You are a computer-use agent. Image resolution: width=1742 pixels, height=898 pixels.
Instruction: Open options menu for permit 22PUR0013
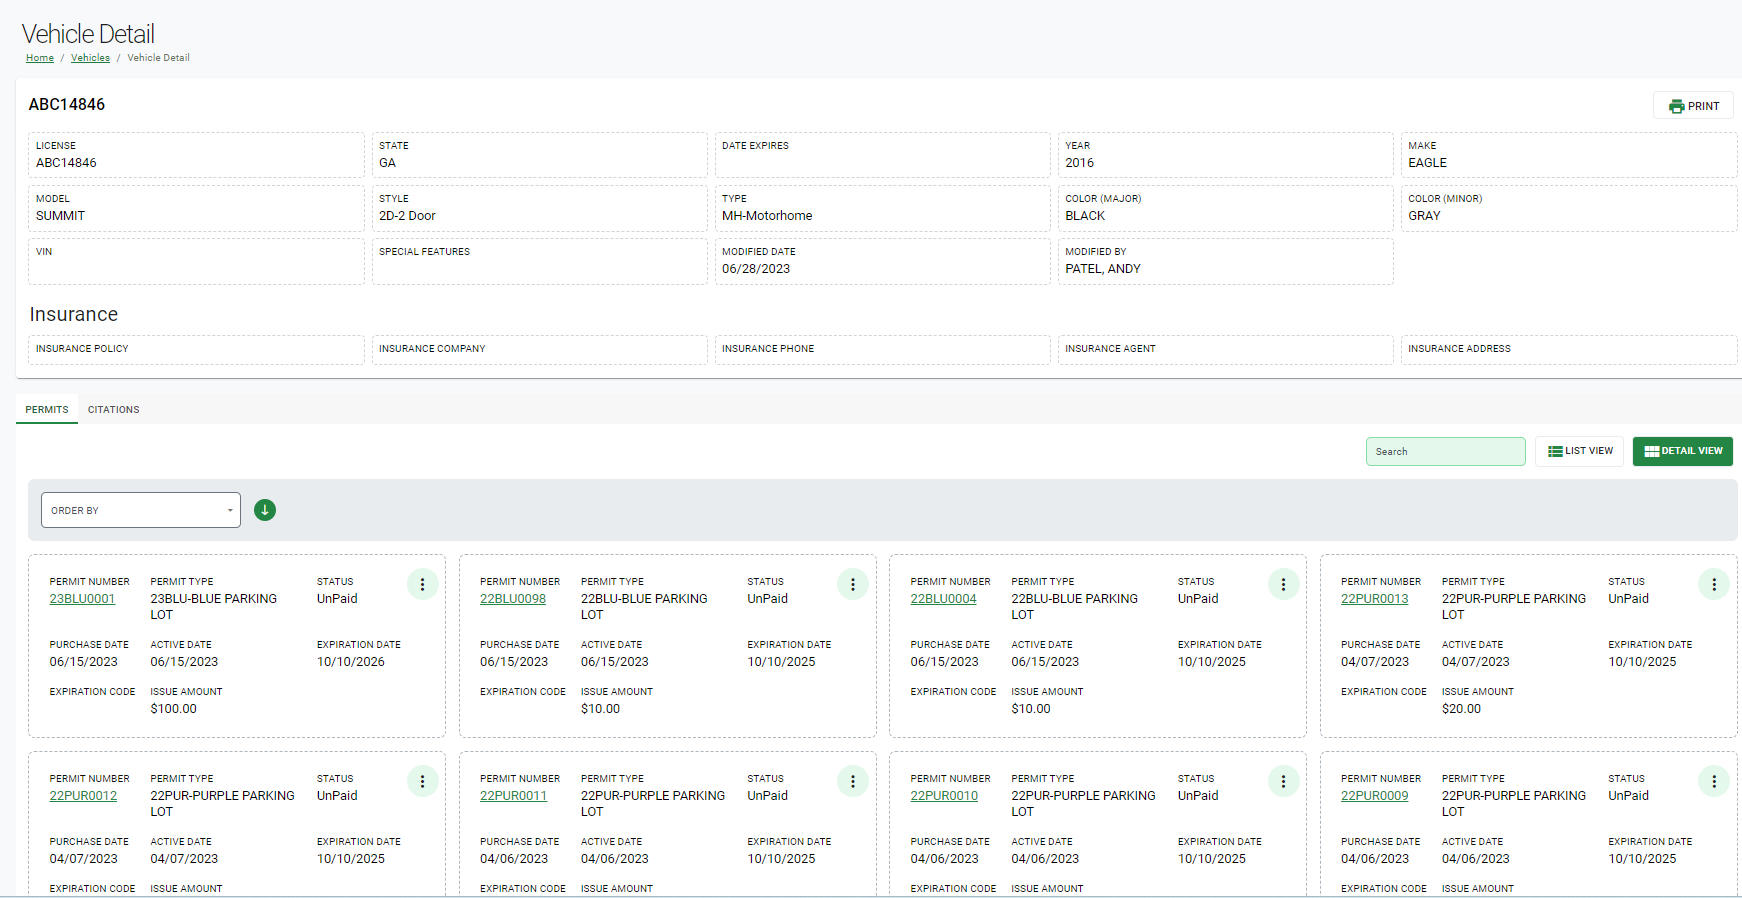1714,584
